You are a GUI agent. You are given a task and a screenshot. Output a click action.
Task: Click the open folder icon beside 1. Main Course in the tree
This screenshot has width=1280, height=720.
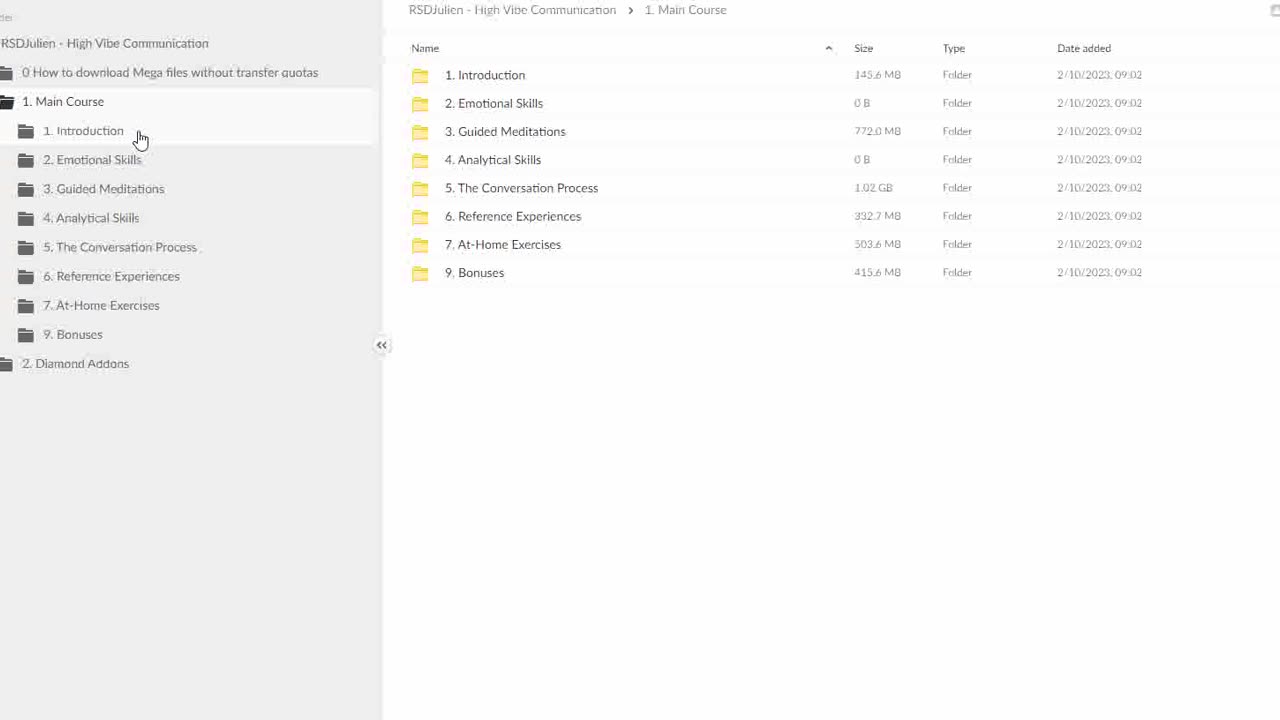[6, 102]
